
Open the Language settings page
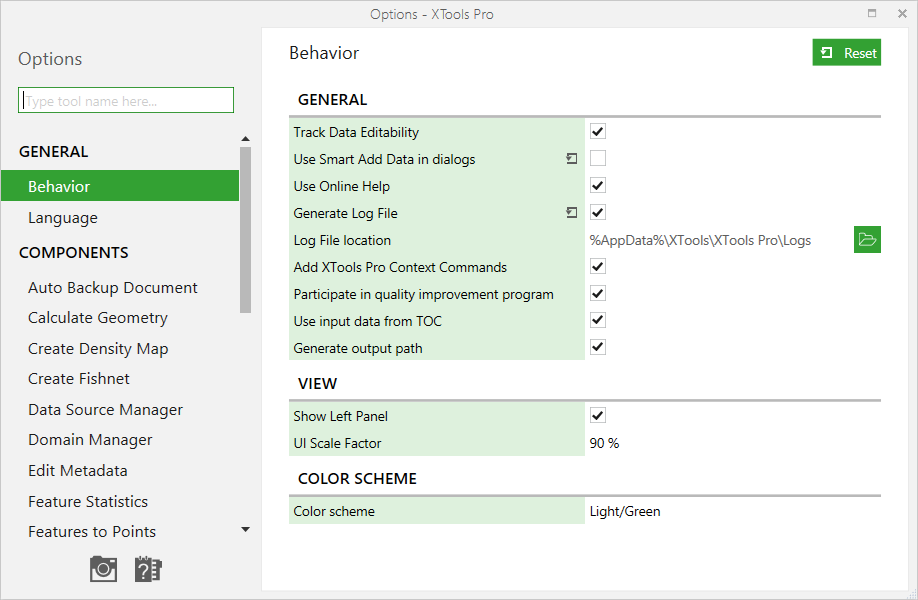[x=63, y=218]
